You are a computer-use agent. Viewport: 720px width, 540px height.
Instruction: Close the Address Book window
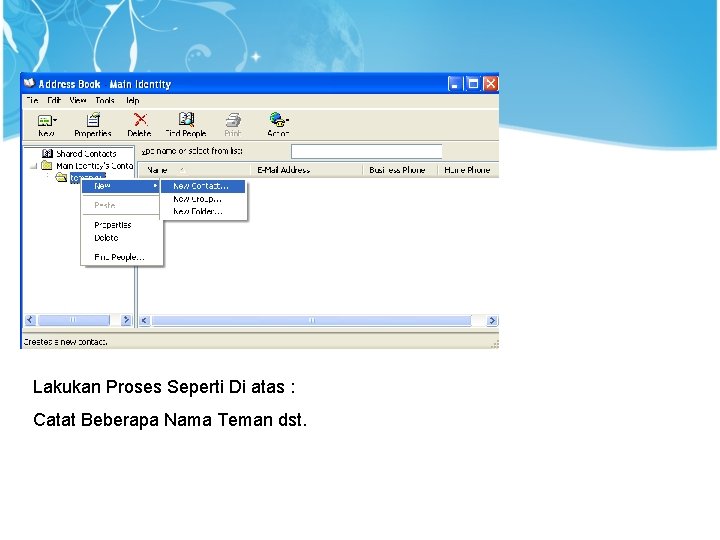click(490, 84)
